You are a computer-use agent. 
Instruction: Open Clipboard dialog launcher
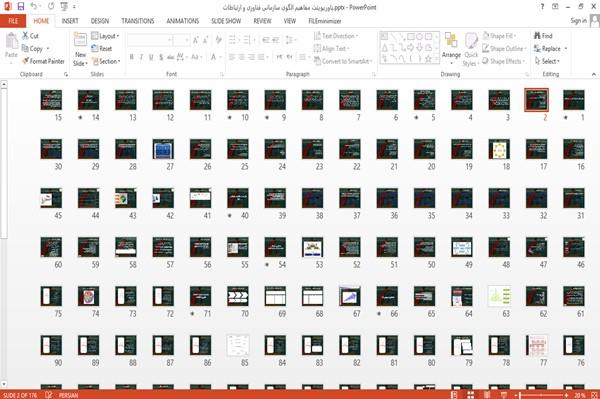tap(66, 75)
